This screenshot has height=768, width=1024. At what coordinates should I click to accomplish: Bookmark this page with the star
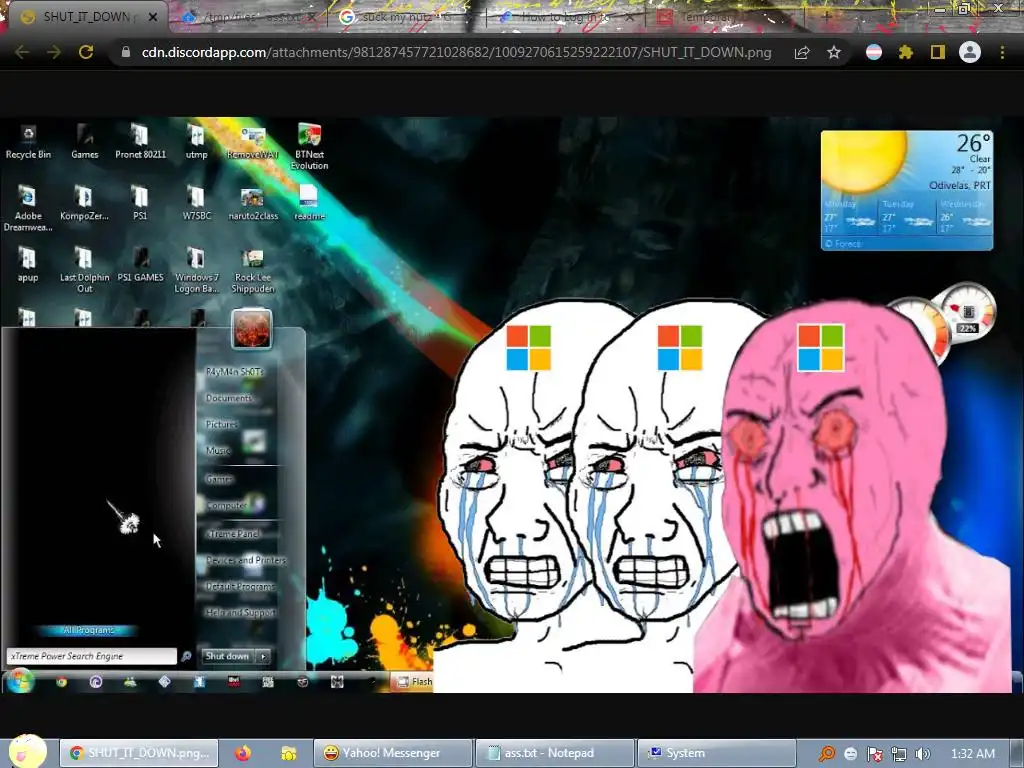point(833,52)
